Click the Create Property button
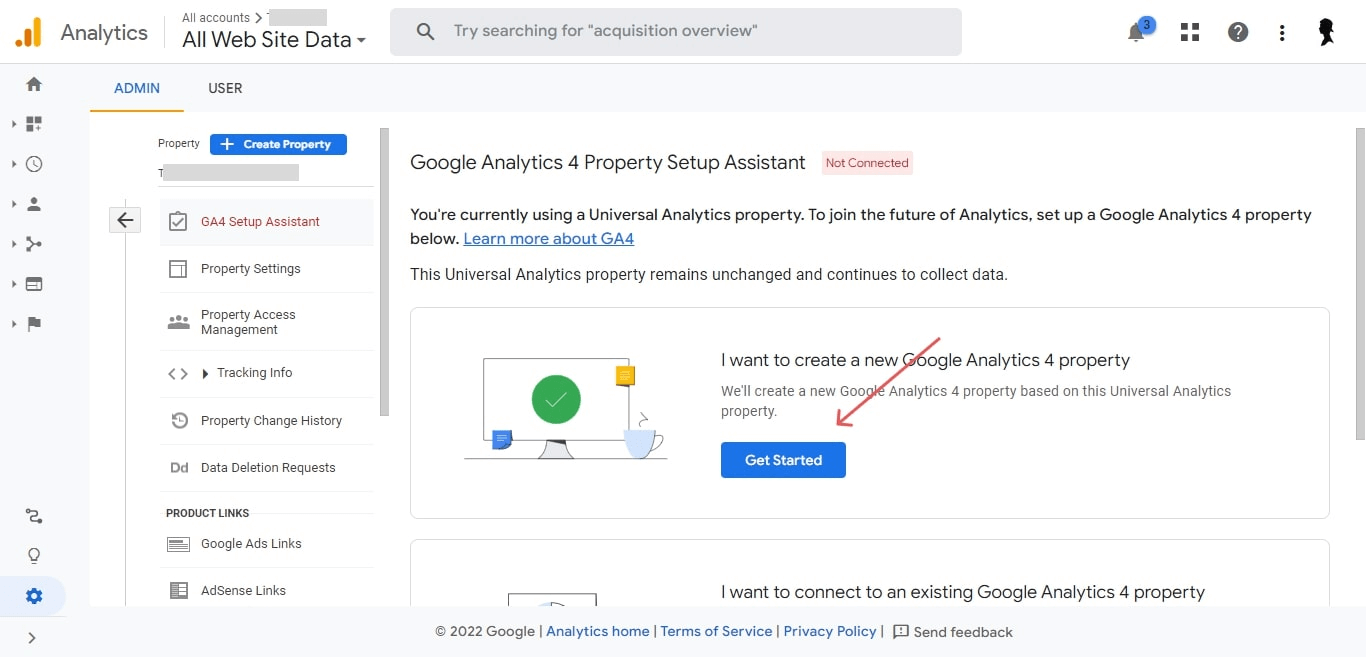 click(x=278, y=144)
